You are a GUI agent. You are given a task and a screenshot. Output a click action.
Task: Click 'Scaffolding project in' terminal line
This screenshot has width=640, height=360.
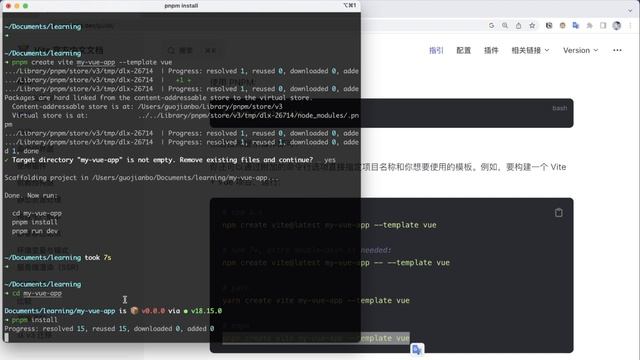coord(142,178)
